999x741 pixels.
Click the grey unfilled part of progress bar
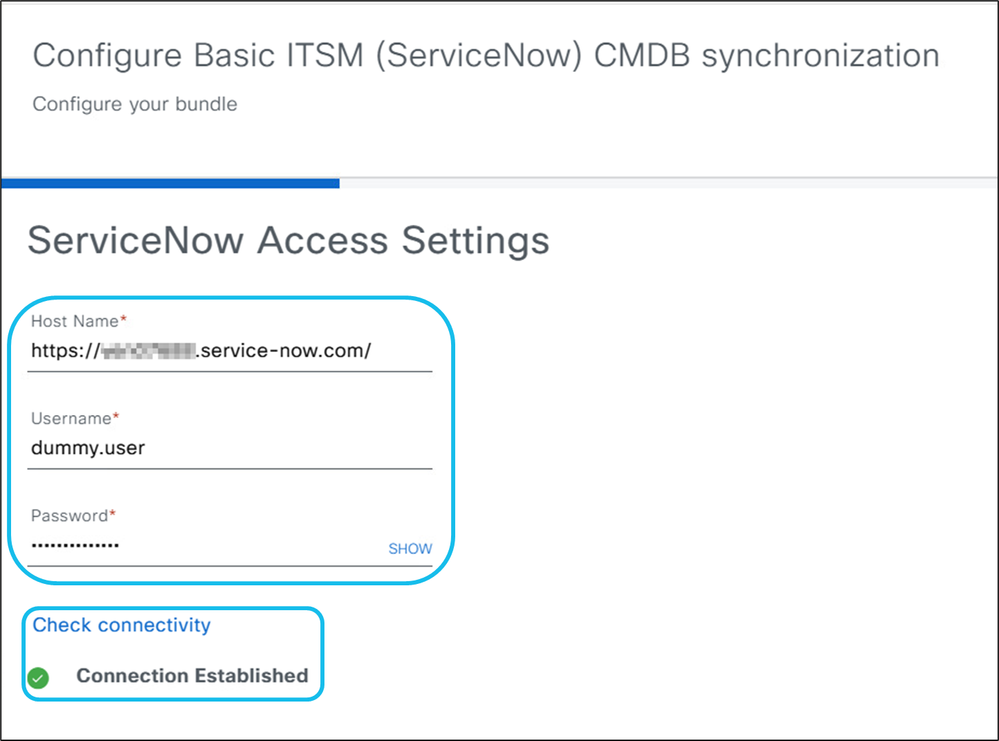point(660,184)
